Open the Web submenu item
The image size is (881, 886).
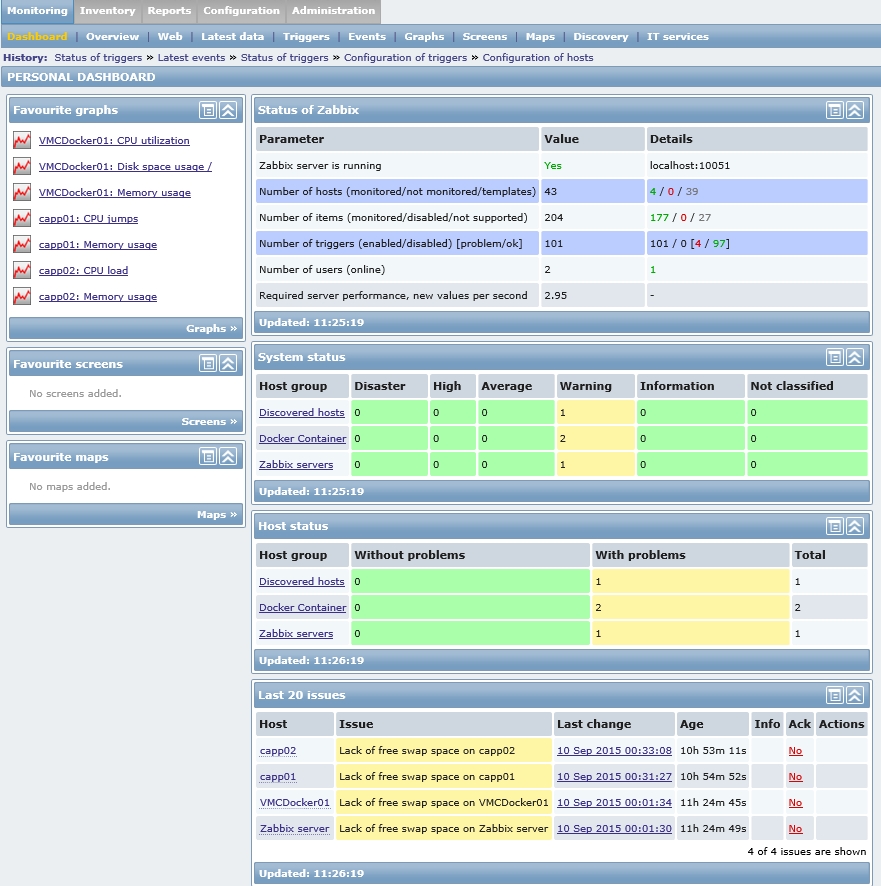pos(170,37)
